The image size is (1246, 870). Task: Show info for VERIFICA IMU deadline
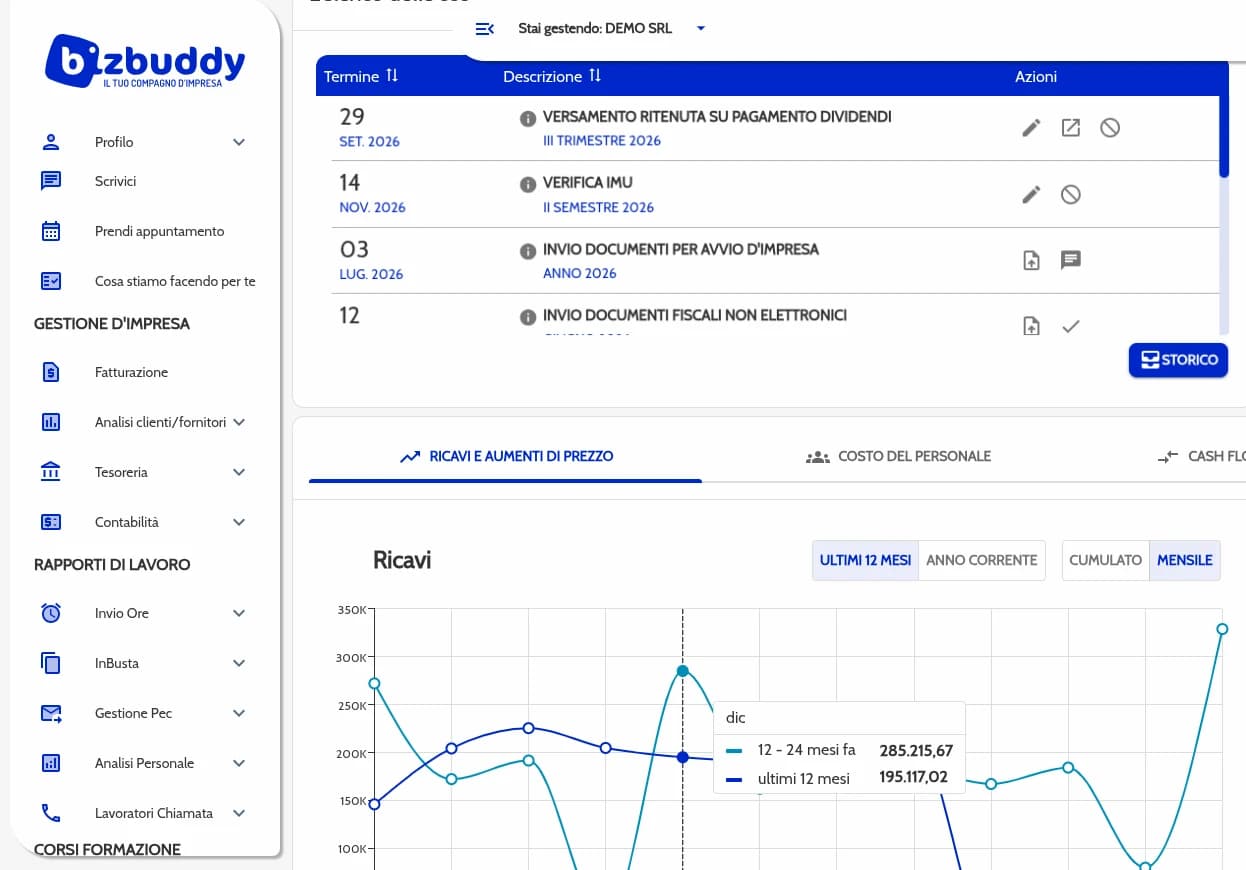[527, 185]
